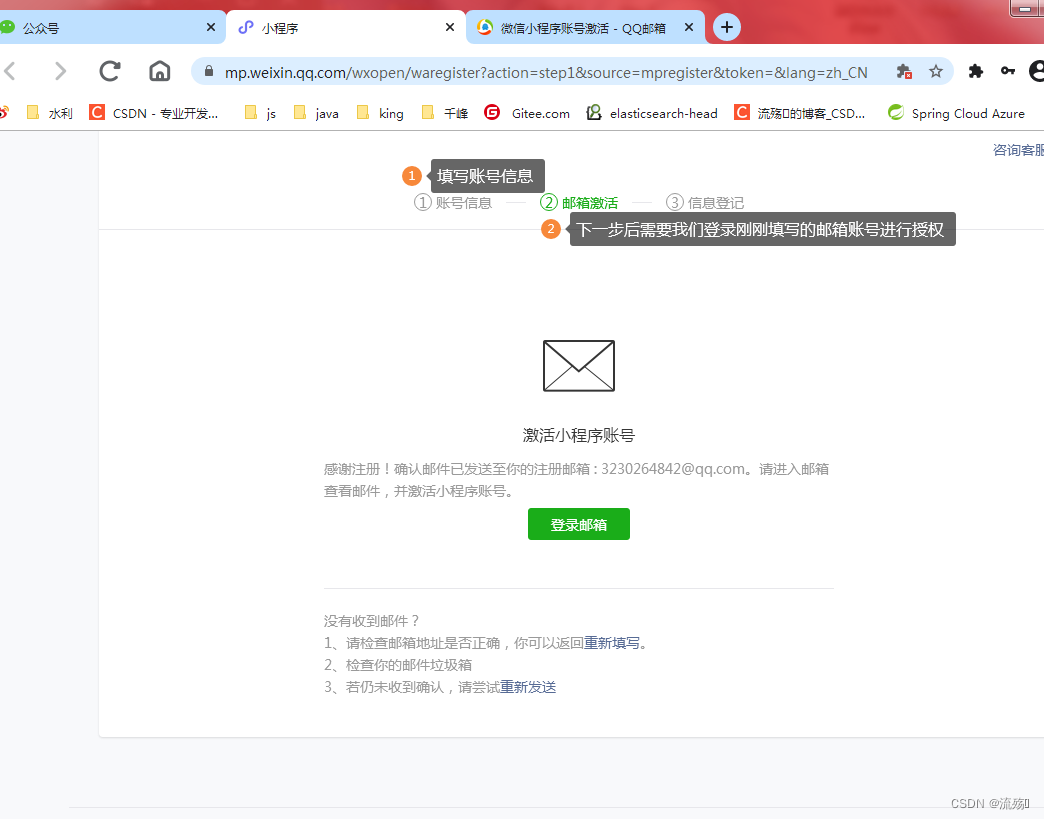Image resolution: width=1044 pixels, height=819 pixels.
Task: Click the 激活小程序账号 heading
Action: click(579, 435)
